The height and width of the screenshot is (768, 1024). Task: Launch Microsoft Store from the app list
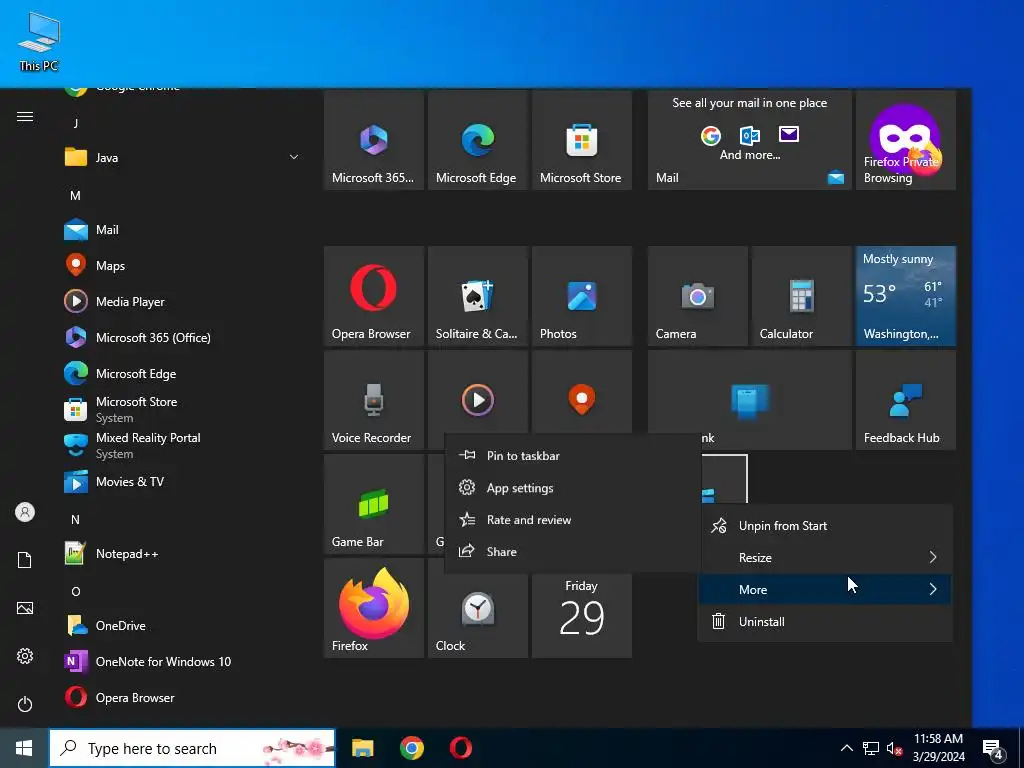183,409
